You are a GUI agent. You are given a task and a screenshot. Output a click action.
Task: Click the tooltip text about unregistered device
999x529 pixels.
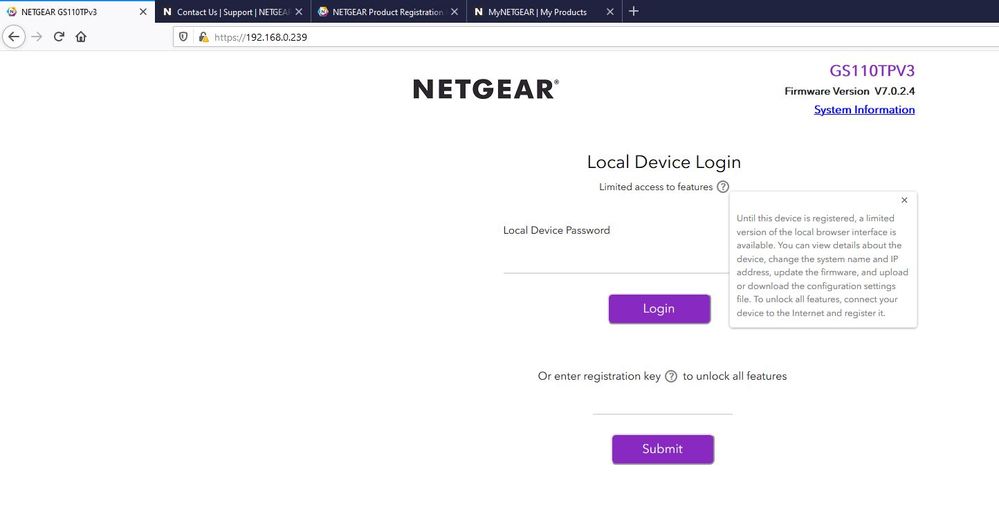click(823, 265)
